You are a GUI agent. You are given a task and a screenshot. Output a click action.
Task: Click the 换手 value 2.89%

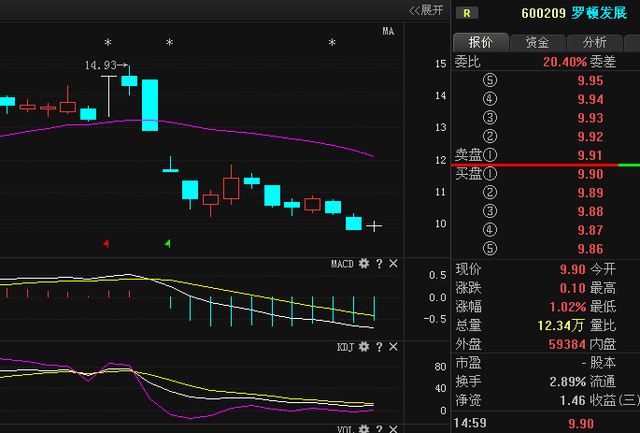[568, 382]
